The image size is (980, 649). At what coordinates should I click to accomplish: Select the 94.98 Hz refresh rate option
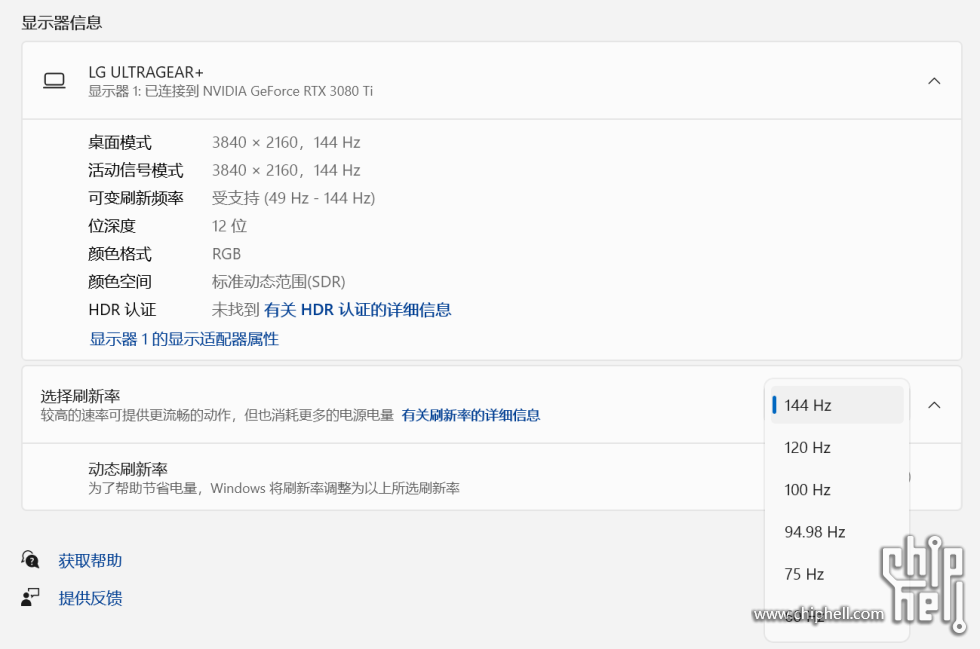coord(837,532)
